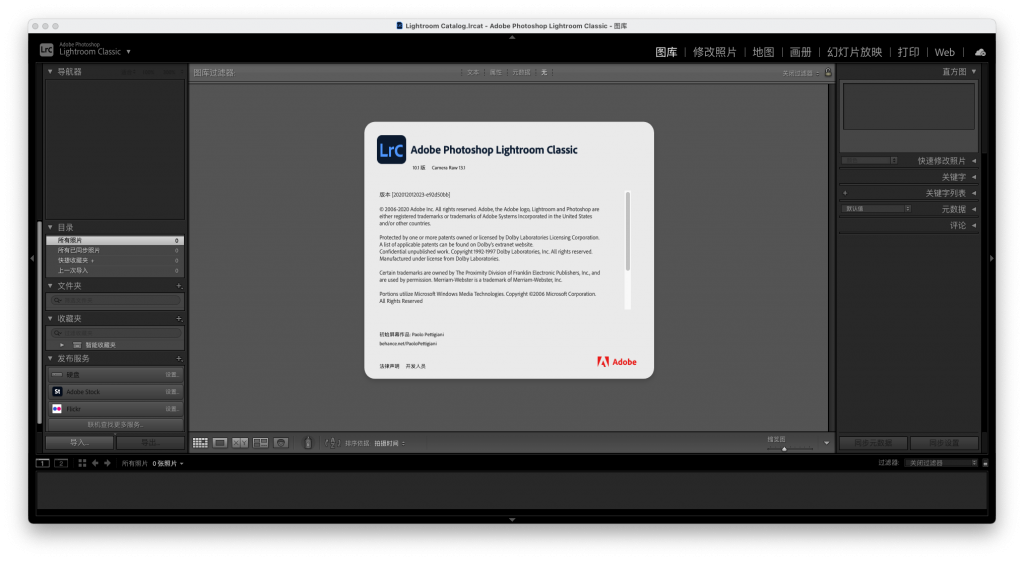
Task: Click main window display button 1
Action: point(42,463)
